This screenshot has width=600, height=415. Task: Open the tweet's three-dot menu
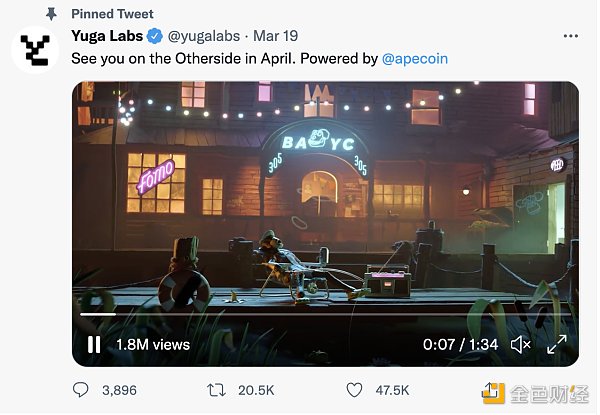tap(571, 36)
